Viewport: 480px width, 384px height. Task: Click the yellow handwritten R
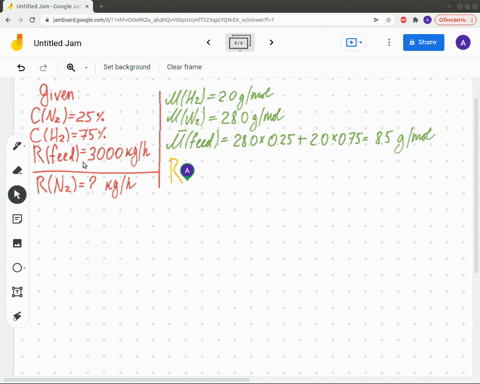point(176,170)
